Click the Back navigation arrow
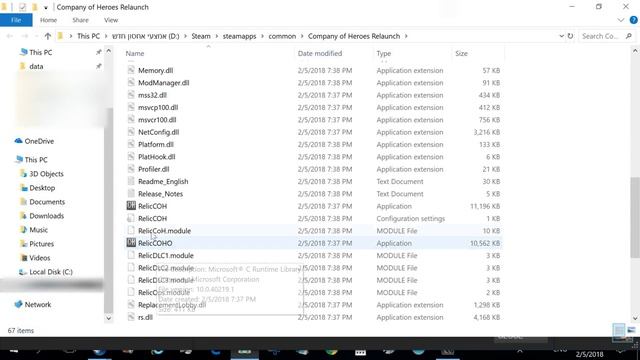The height and width of the screenshot is (360, 640). [x=10, y=36]
